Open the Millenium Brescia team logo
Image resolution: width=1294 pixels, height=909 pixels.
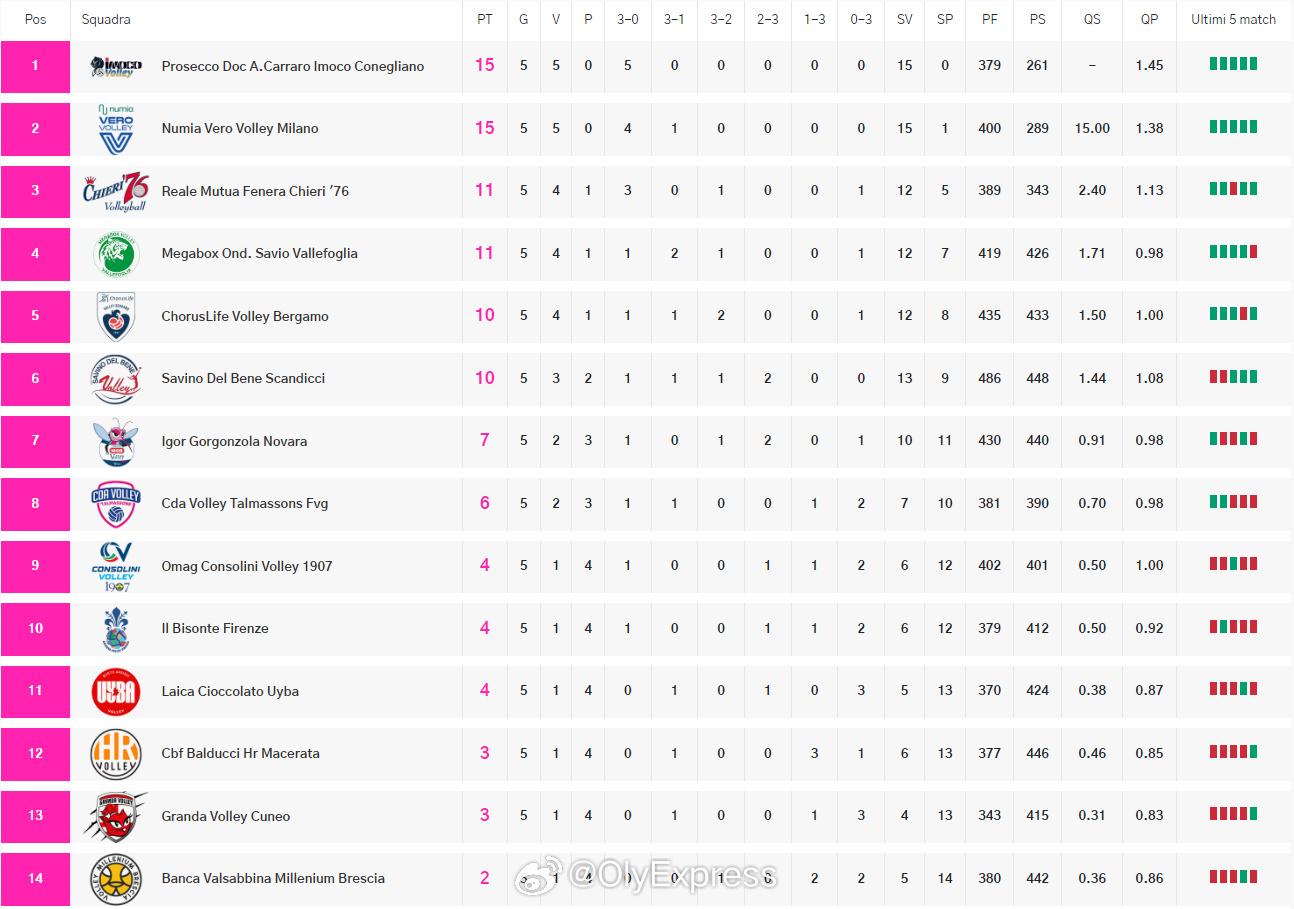point(116,879)
